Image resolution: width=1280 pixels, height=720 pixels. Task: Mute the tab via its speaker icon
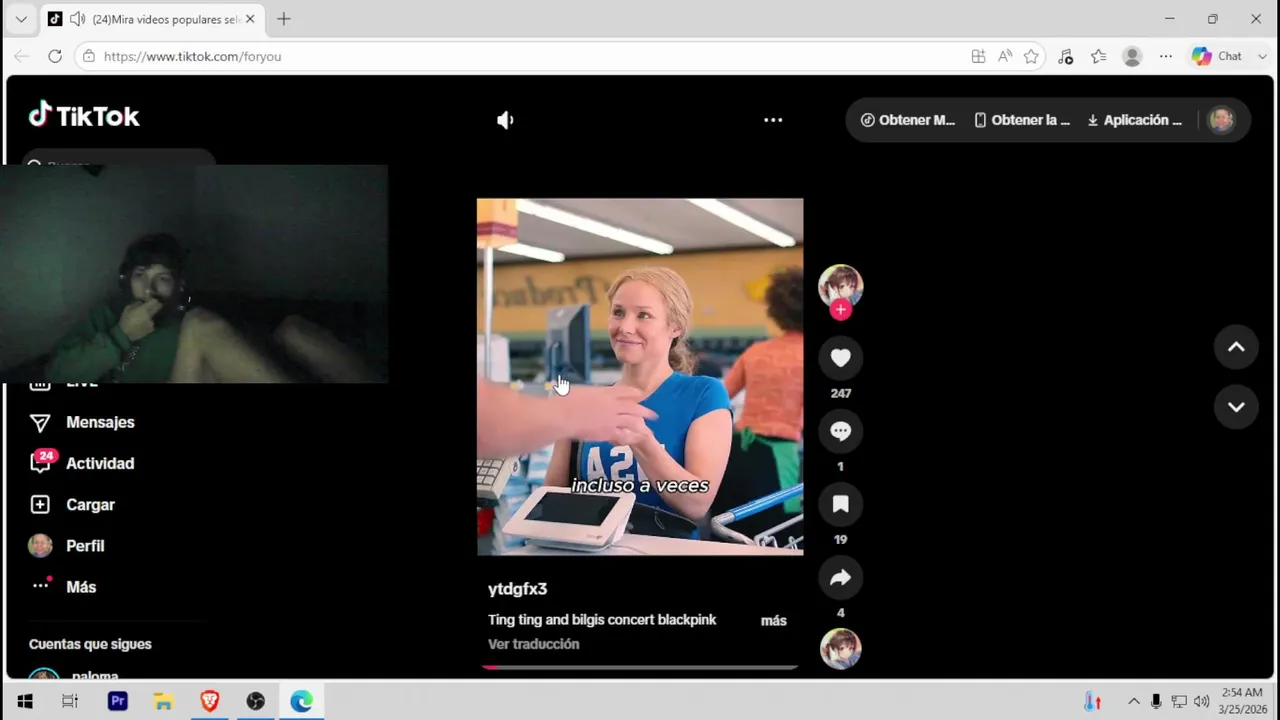(x=77, y=19)
